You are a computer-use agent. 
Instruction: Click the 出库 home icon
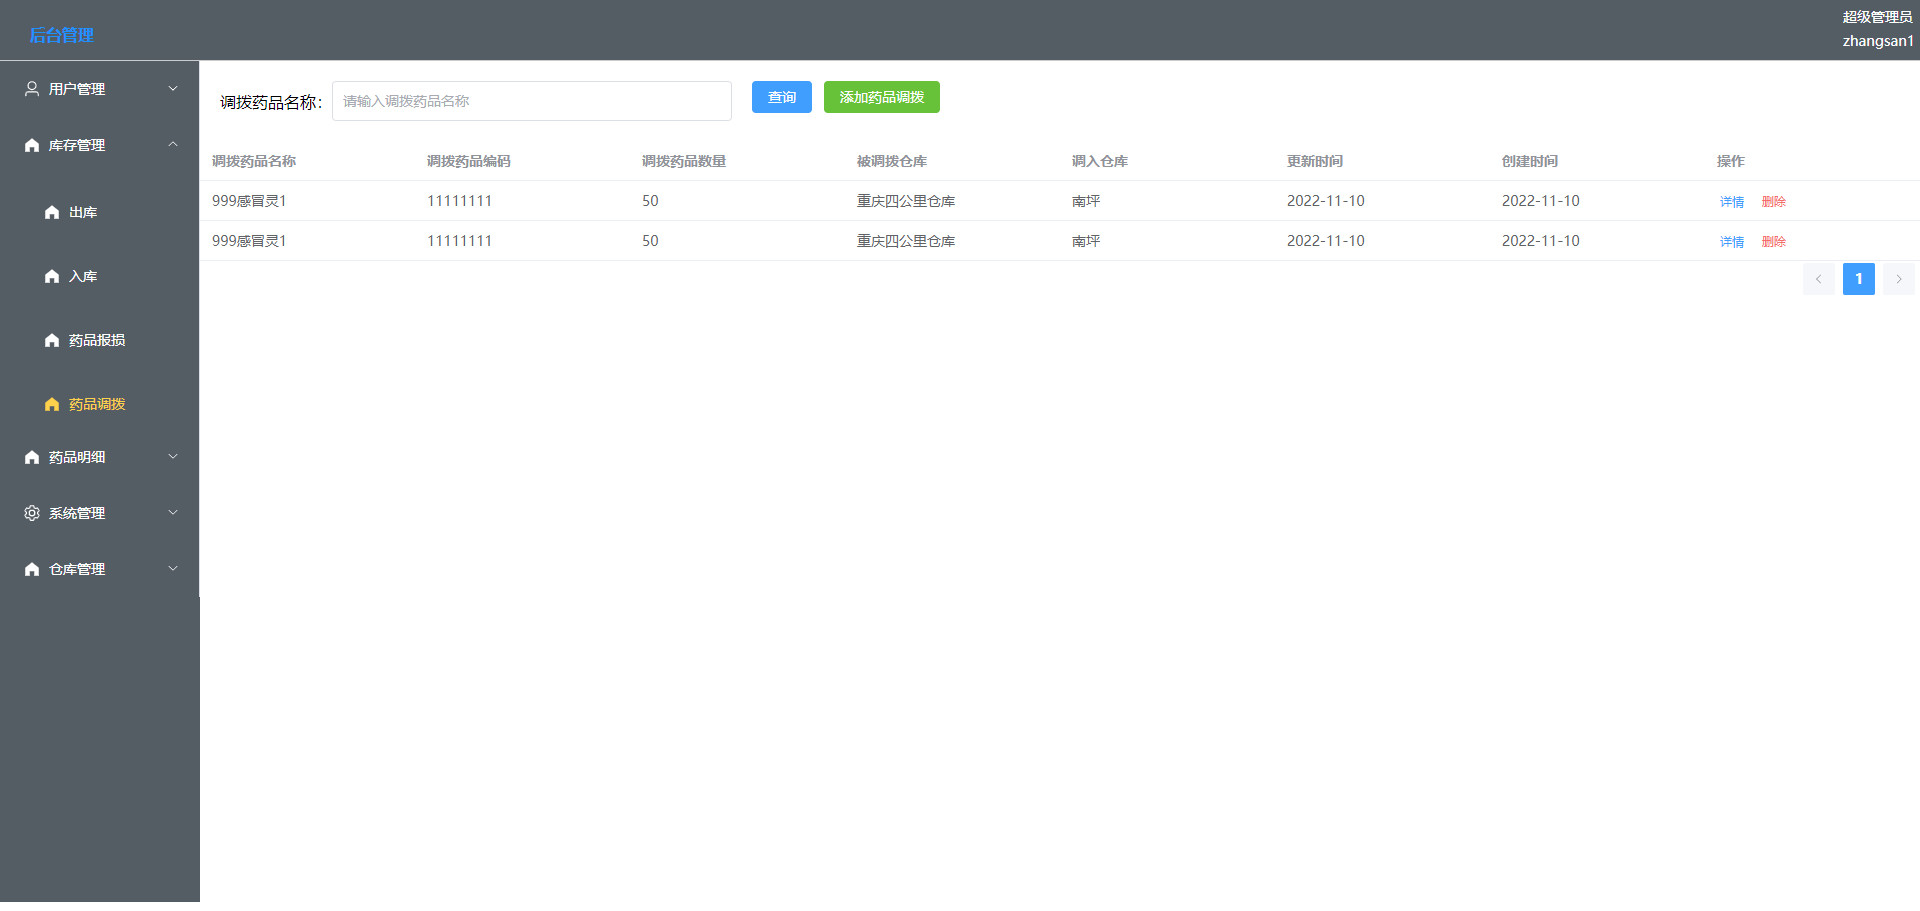pos(52,212)
